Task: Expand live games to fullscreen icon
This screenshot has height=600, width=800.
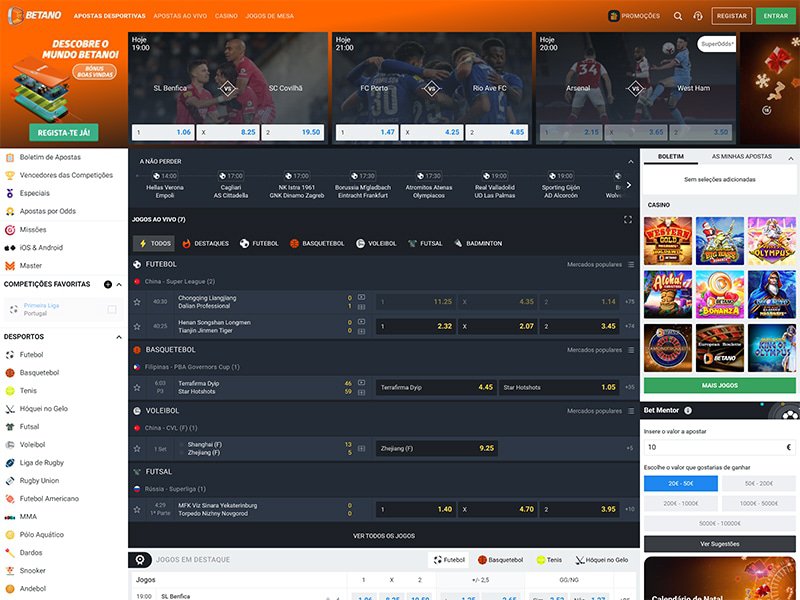Action: pos(628,219)
